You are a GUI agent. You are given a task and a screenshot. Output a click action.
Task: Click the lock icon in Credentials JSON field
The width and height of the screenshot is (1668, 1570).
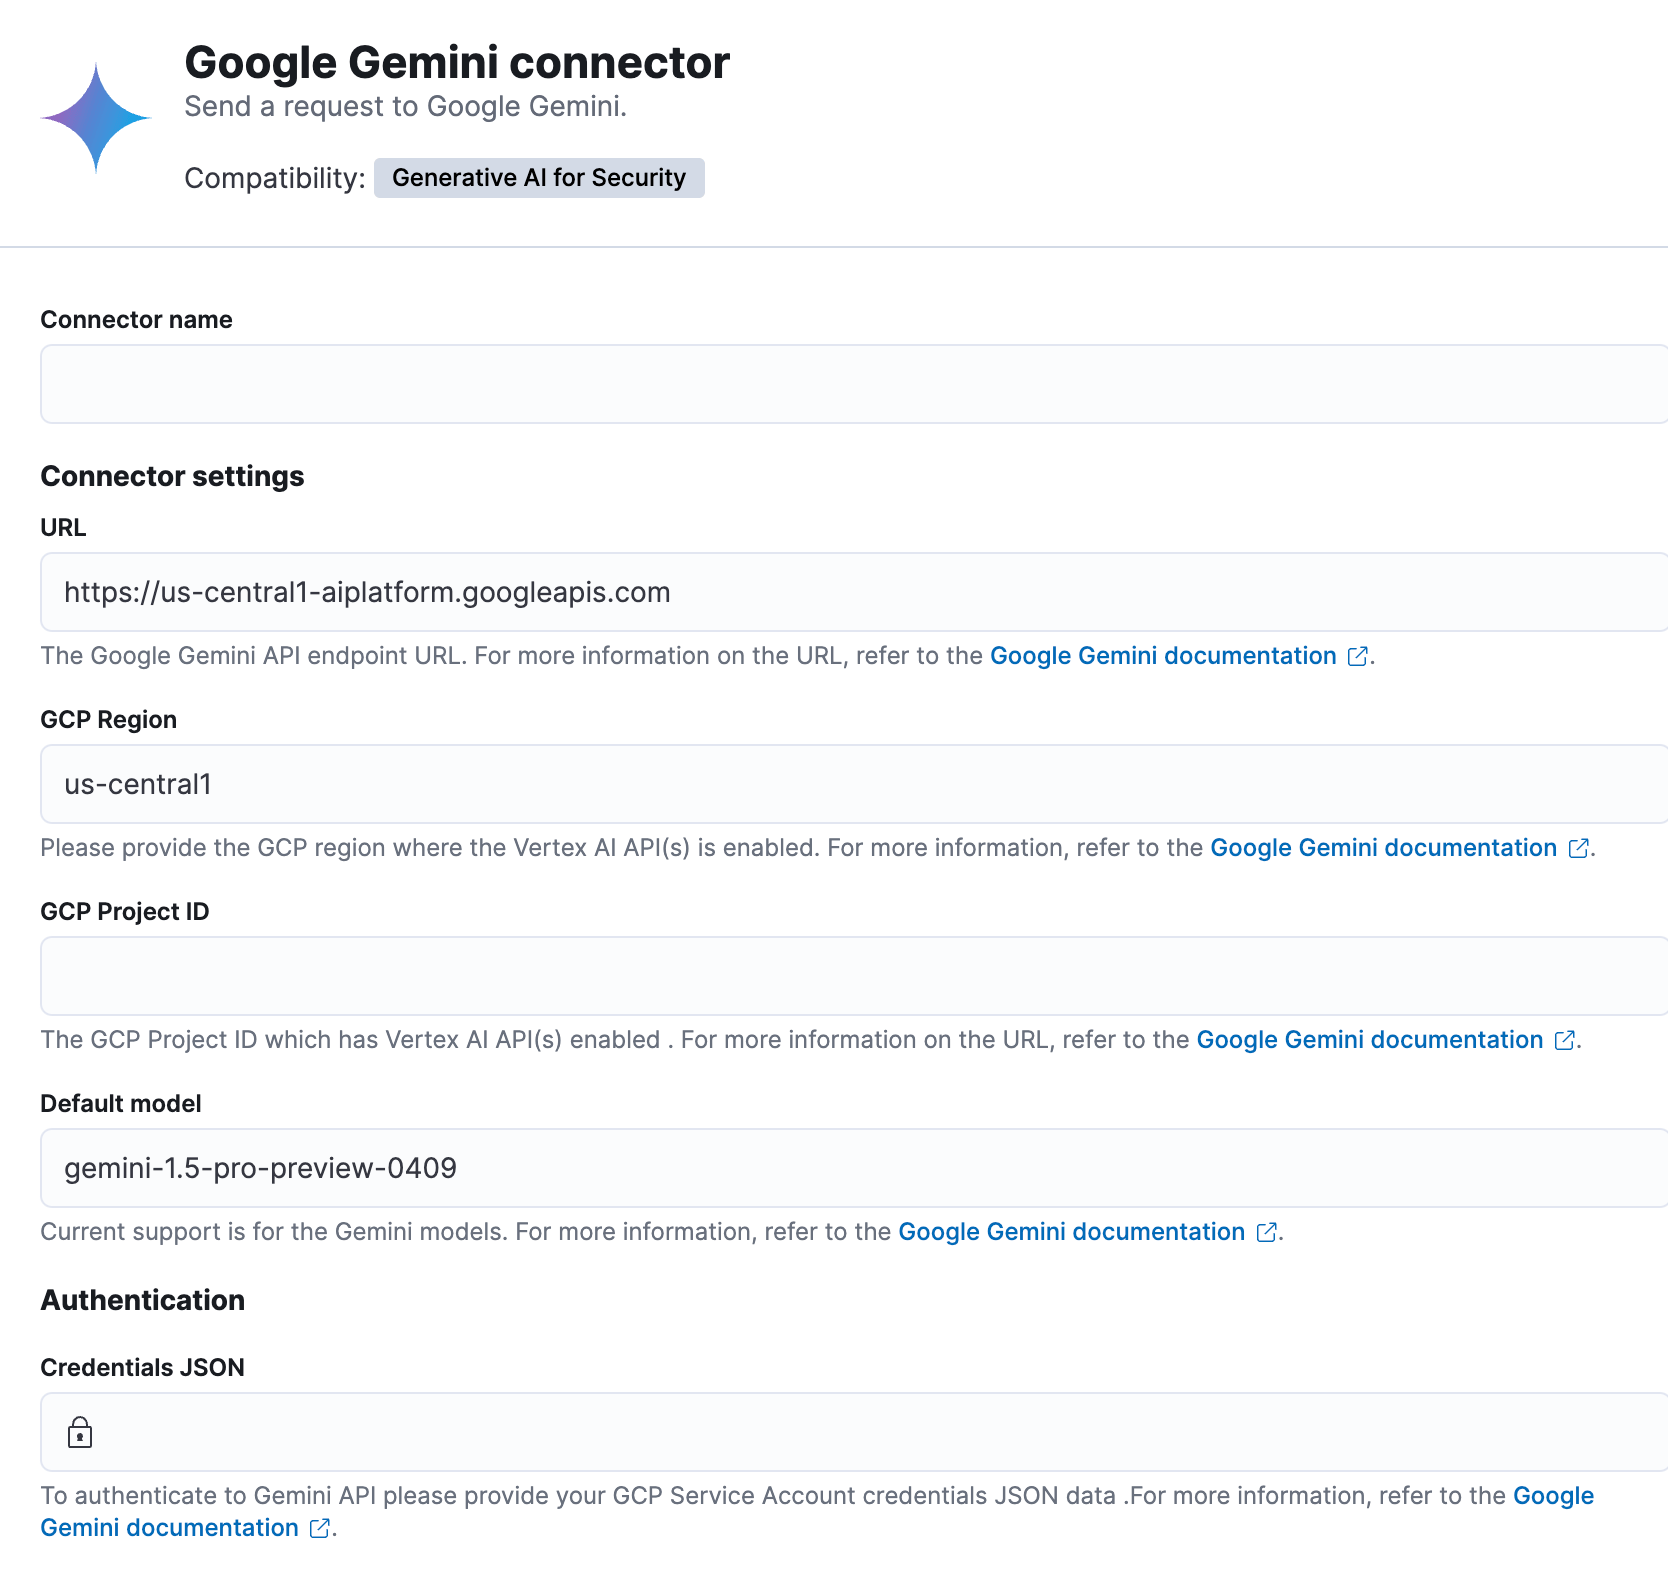coord(80,1431)
